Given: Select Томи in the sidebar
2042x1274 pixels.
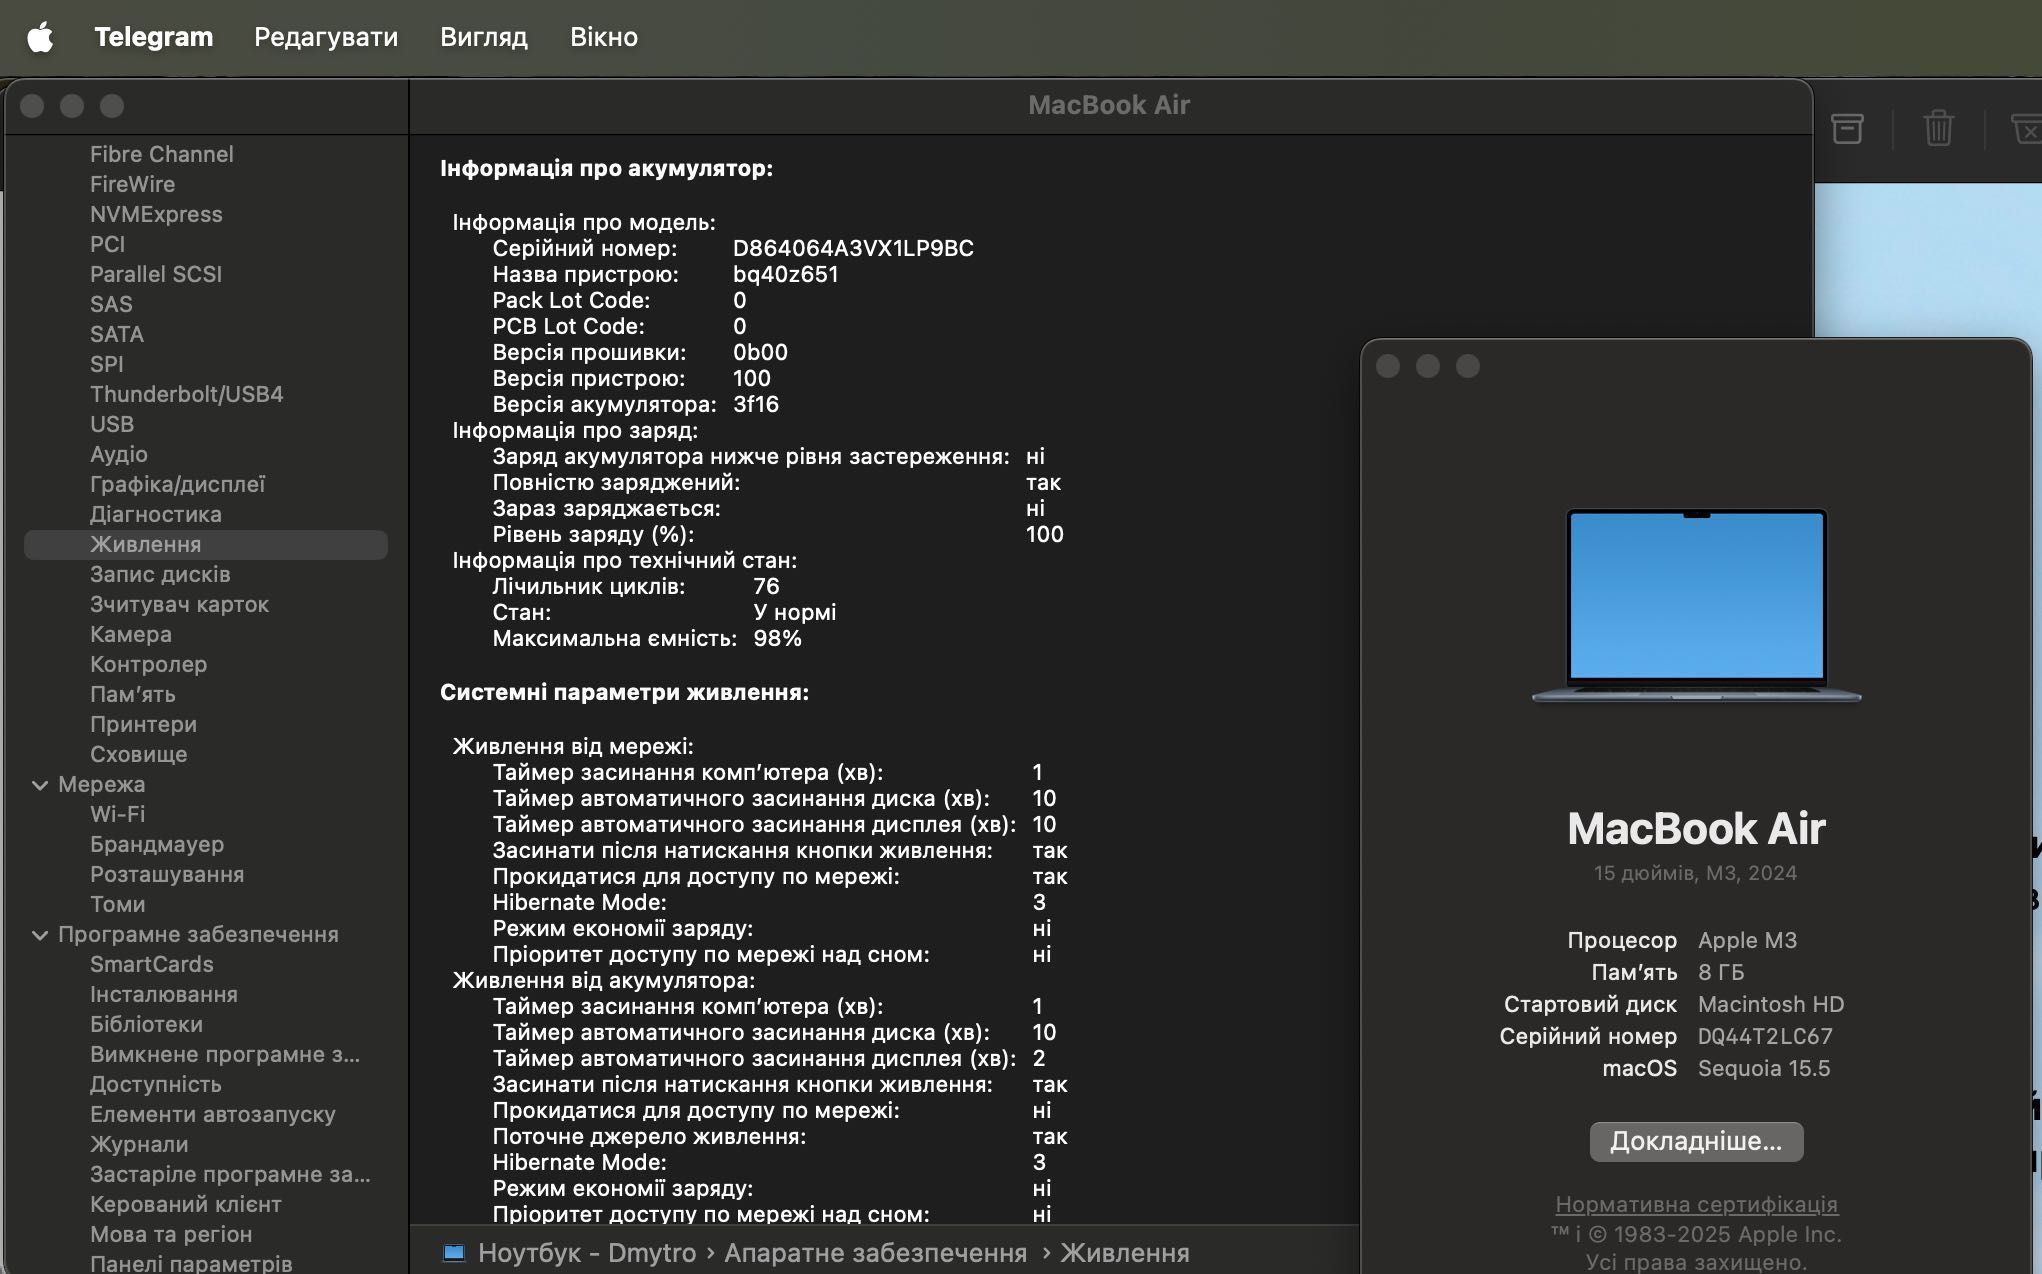Looking at the screenshot, I should (118, 904).
